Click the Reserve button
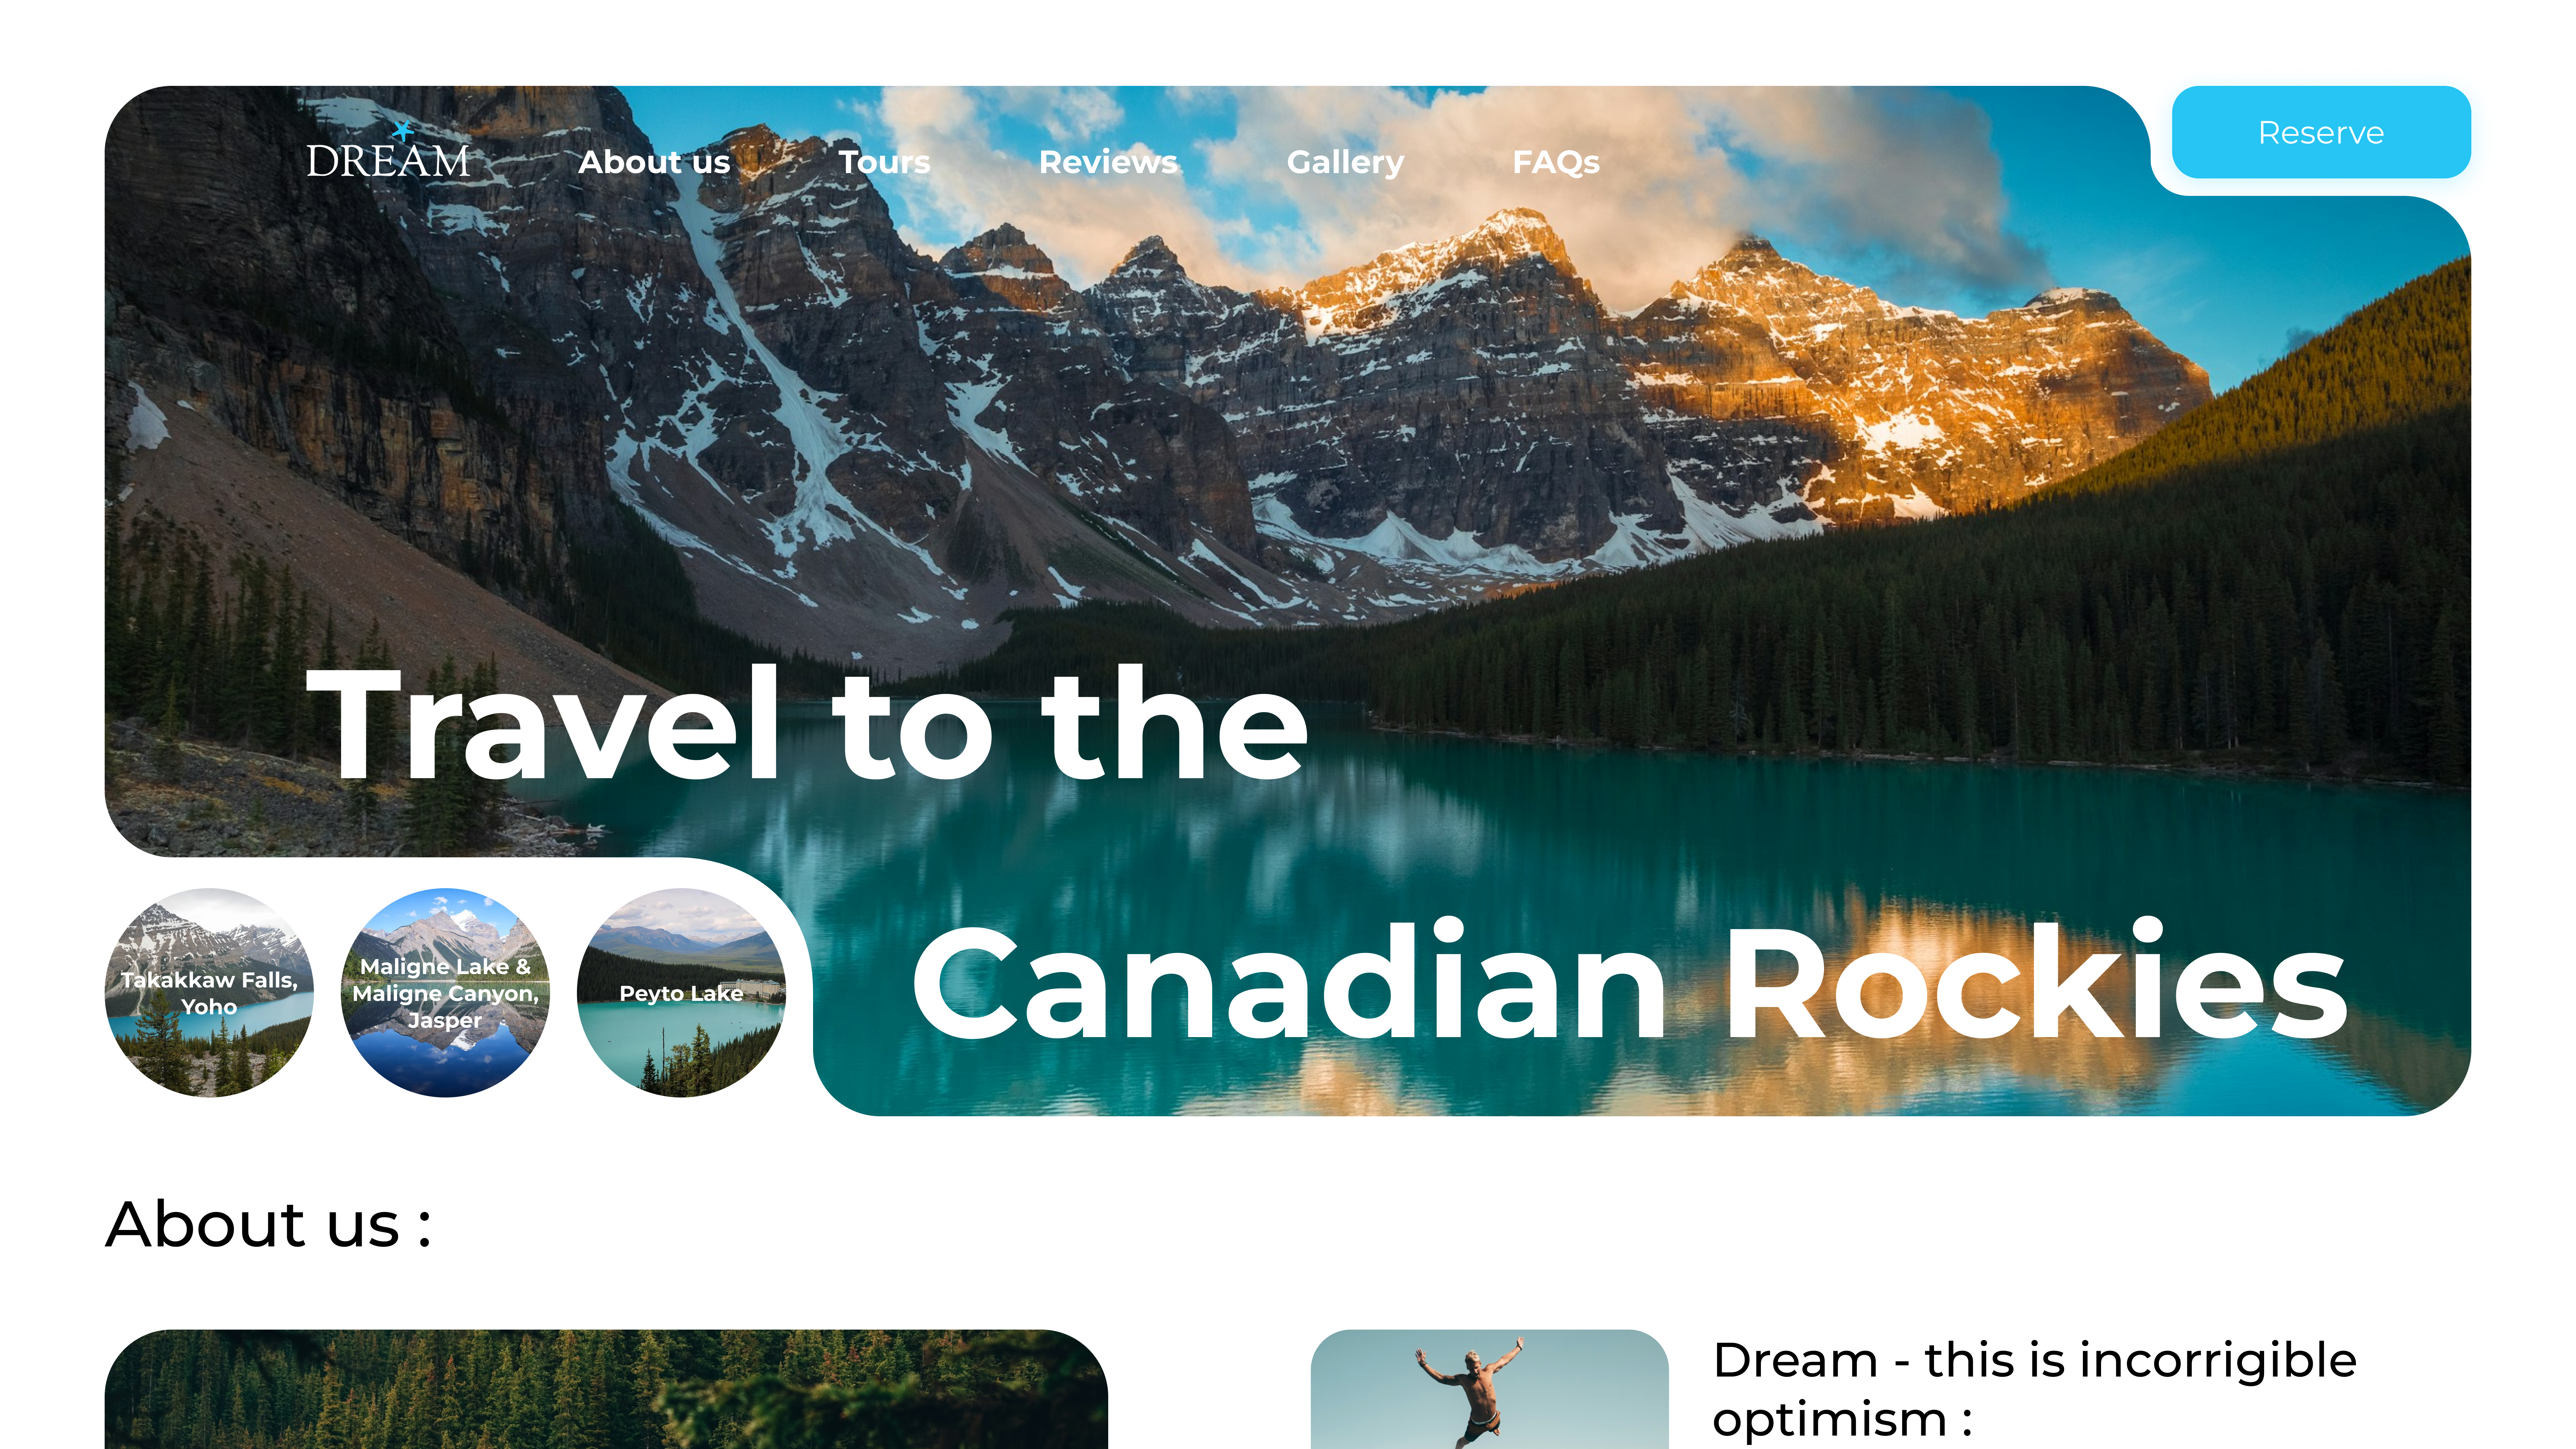The height and width of the screenshot is (1449, 2576). coord(2321,132)
